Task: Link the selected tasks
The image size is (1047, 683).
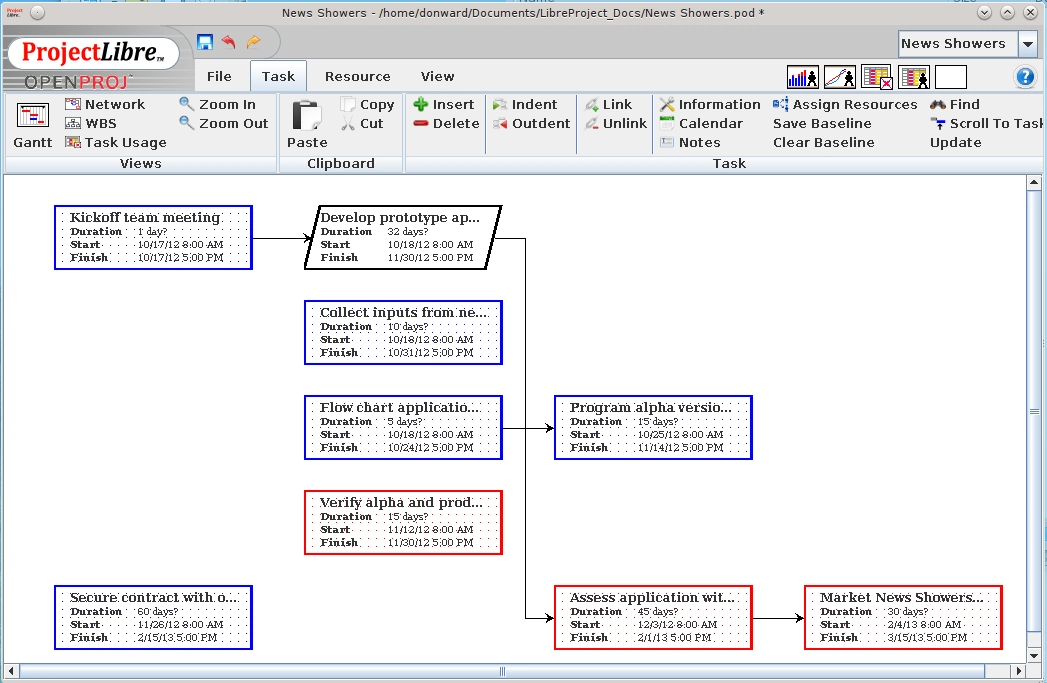Action: (x=608, y=104)
